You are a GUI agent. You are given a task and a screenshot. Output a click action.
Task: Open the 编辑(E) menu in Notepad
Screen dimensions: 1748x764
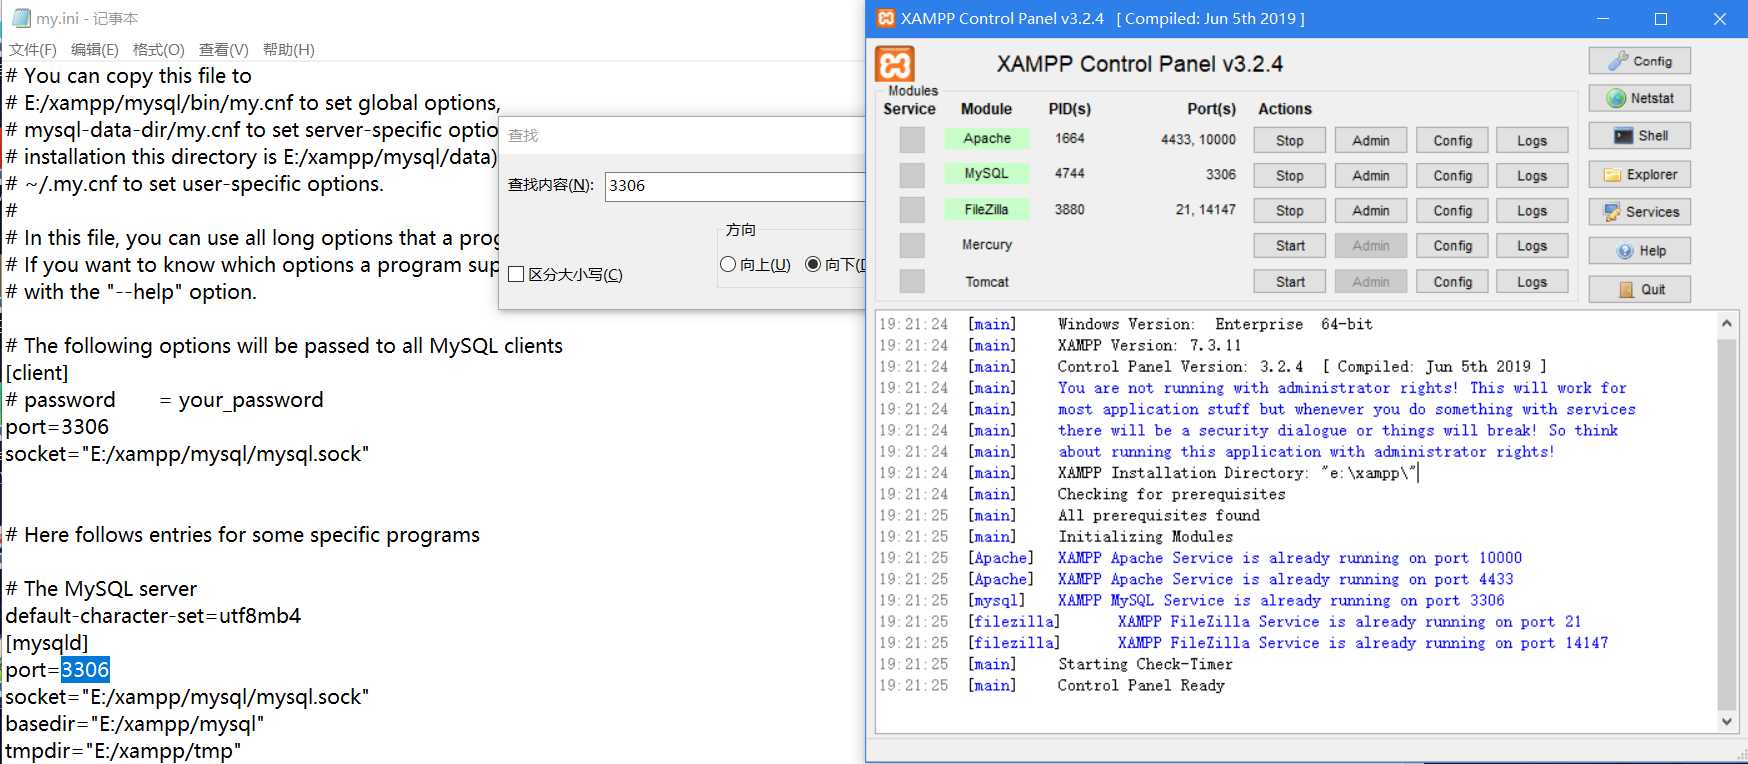[x=95, y=49]
